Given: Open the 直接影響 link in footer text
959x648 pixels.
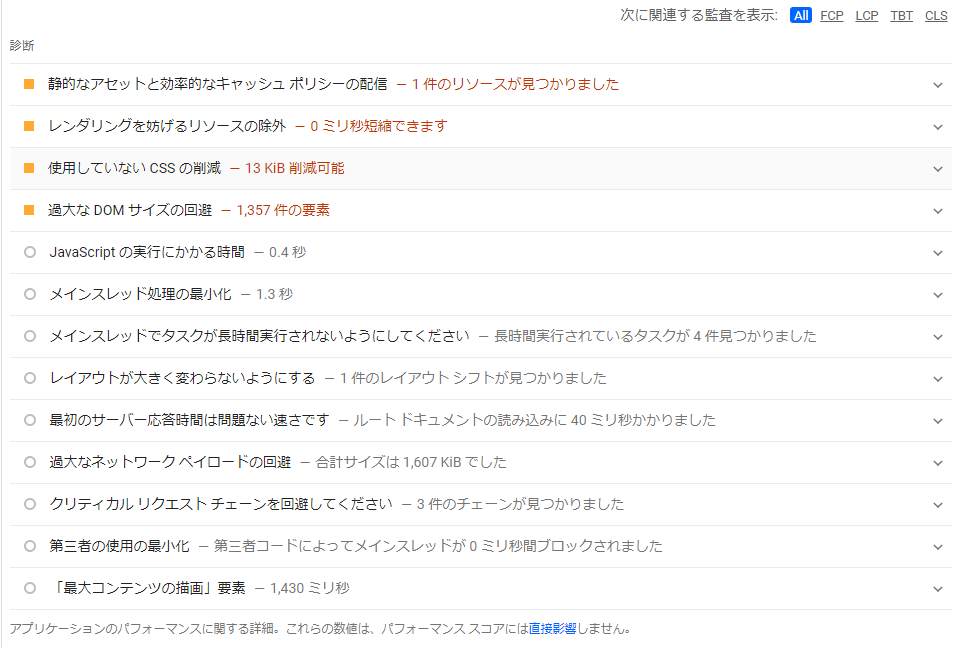Looking at the screenshot, I should tap(552, 628).
